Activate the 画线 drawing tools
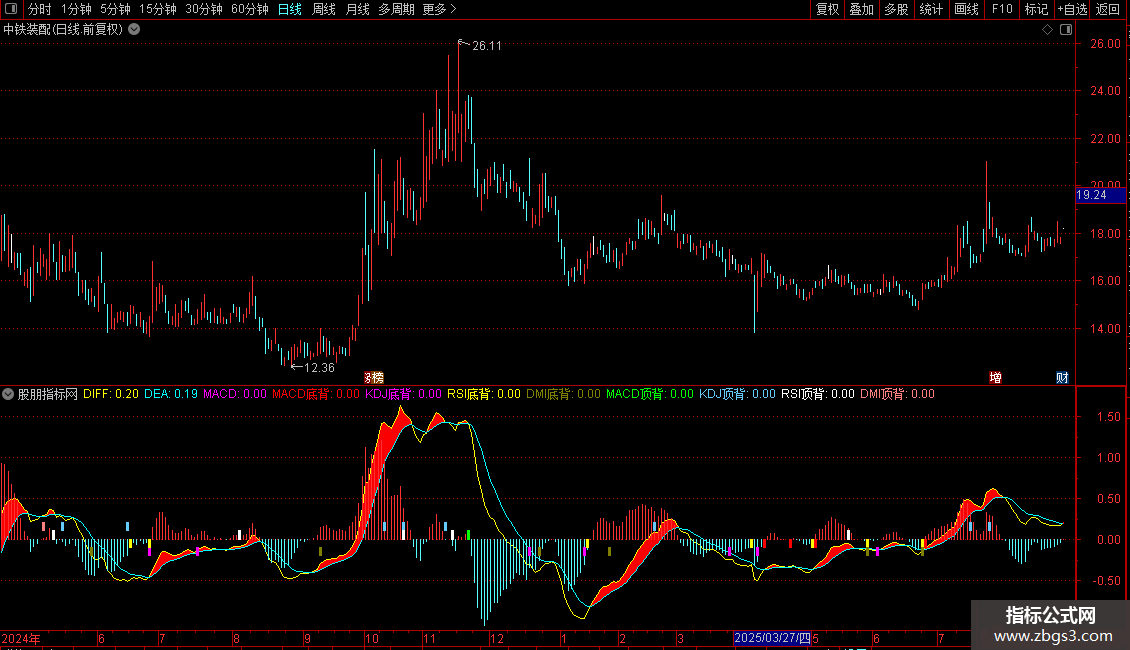 coord(966,9)
